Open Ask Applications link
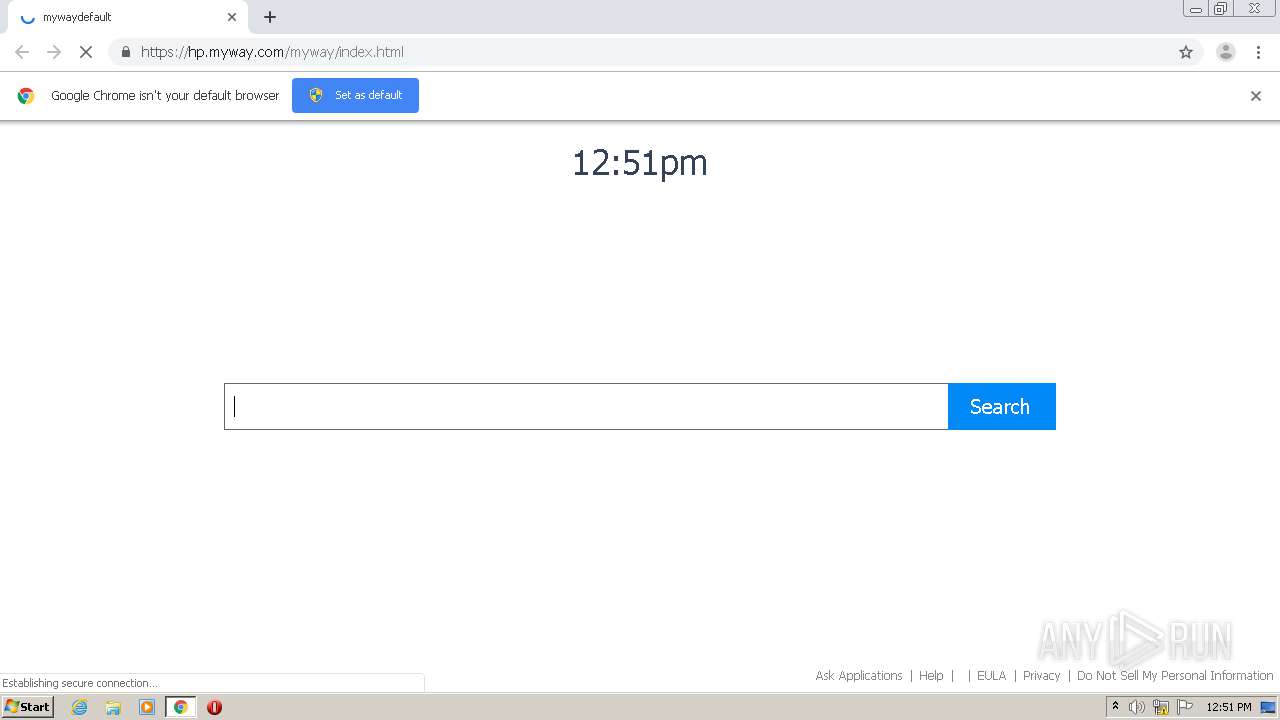The image size is (1280, 720). (859, 676)
